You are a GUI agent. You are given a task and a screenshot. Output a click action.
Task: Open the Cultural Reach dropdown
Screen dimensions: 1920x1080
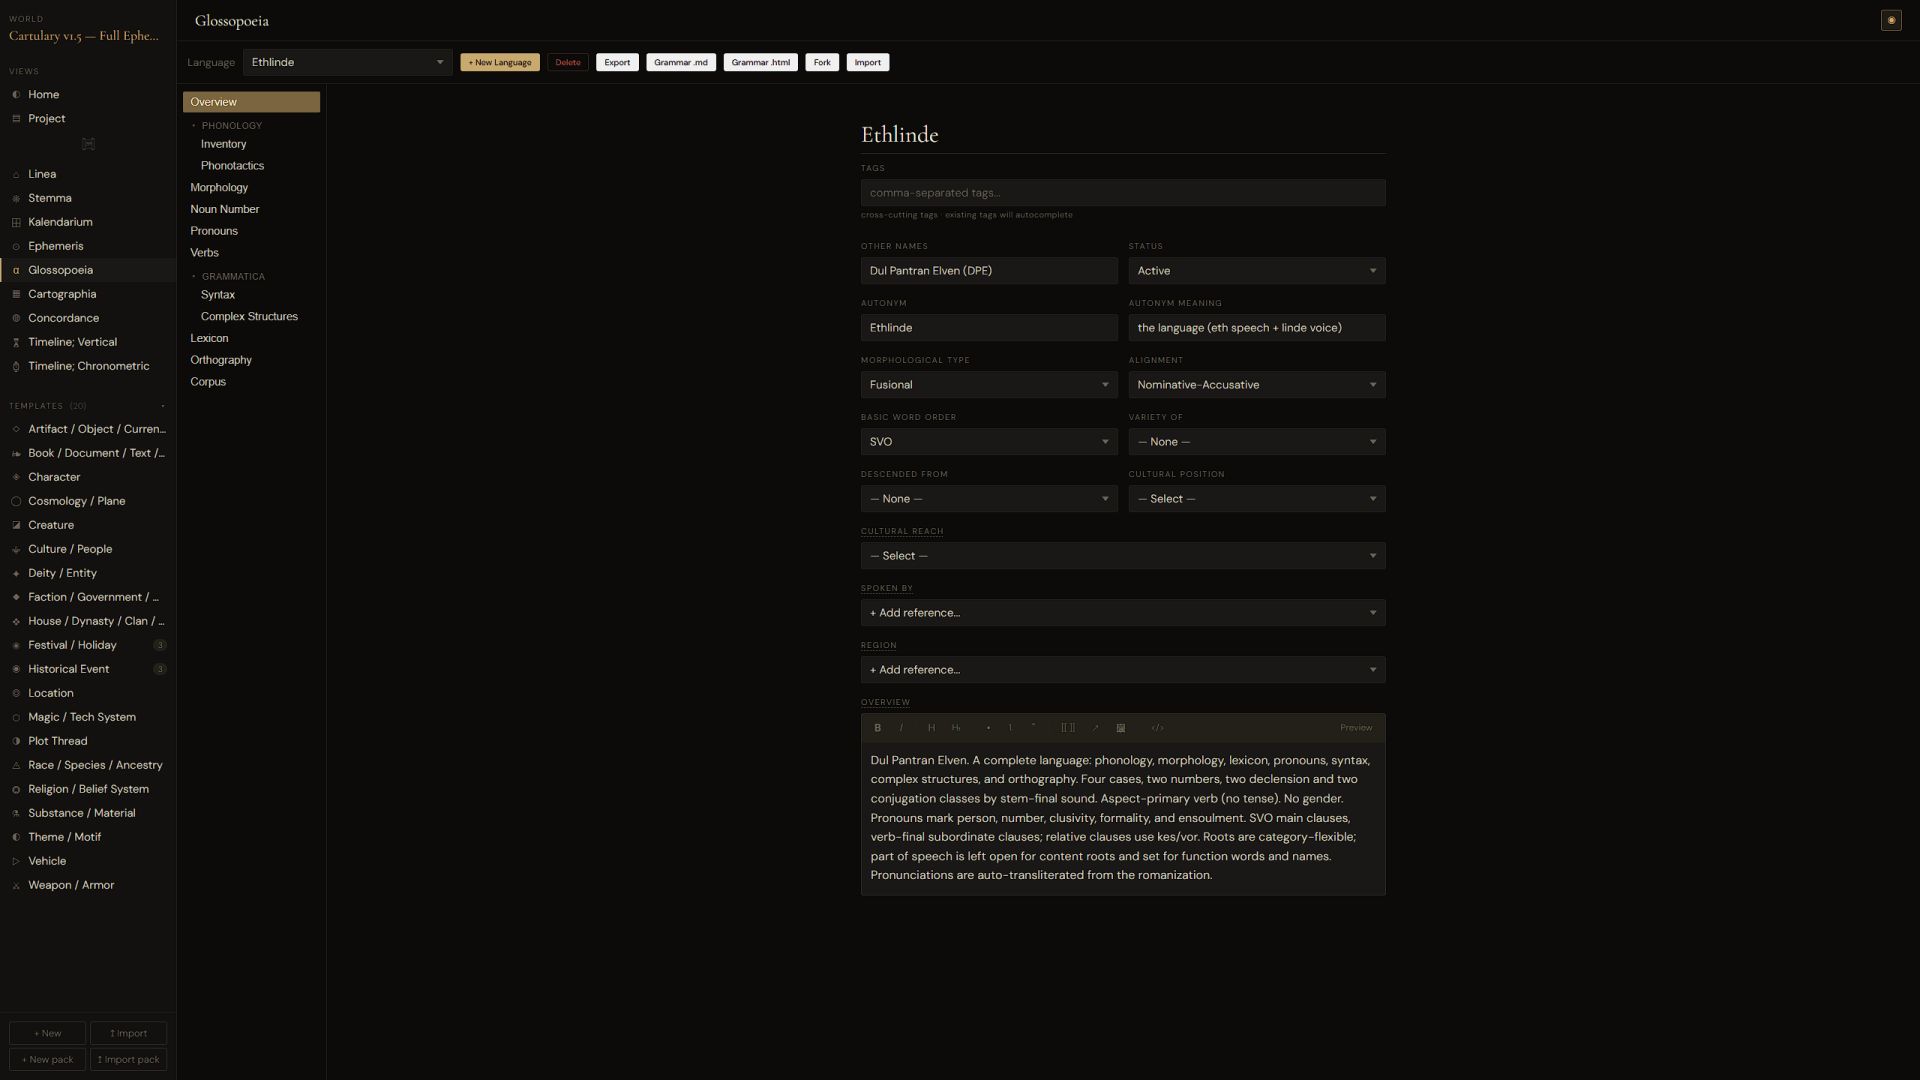(1122, 556)
